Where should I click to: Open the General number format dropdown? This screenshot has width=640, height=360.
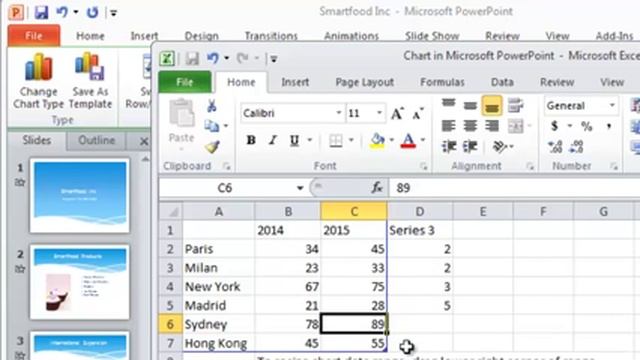pyautogui.click(x=612, y=106)
